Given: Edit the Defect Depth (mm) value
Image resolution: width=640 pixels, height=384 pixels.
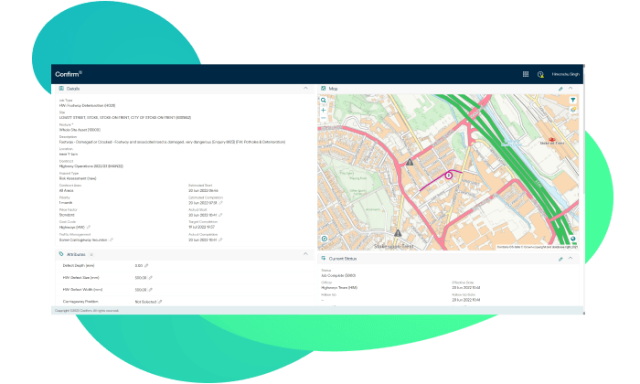Looking at the screenshot, I should pyautogui.click(x=146, y=266).
